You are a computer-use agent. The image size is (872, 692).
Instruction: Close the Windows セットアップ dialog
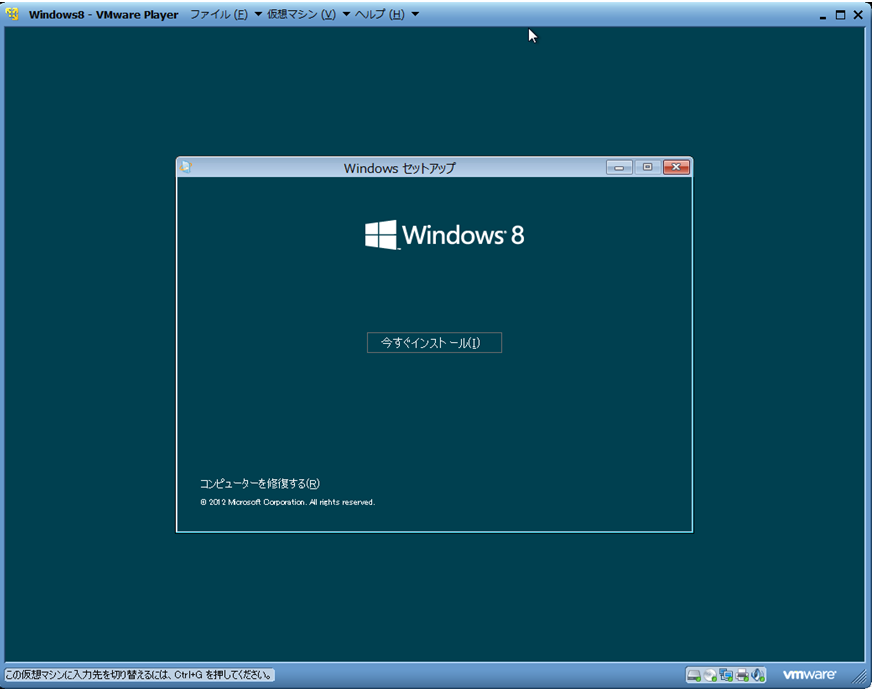pos(676,167)
